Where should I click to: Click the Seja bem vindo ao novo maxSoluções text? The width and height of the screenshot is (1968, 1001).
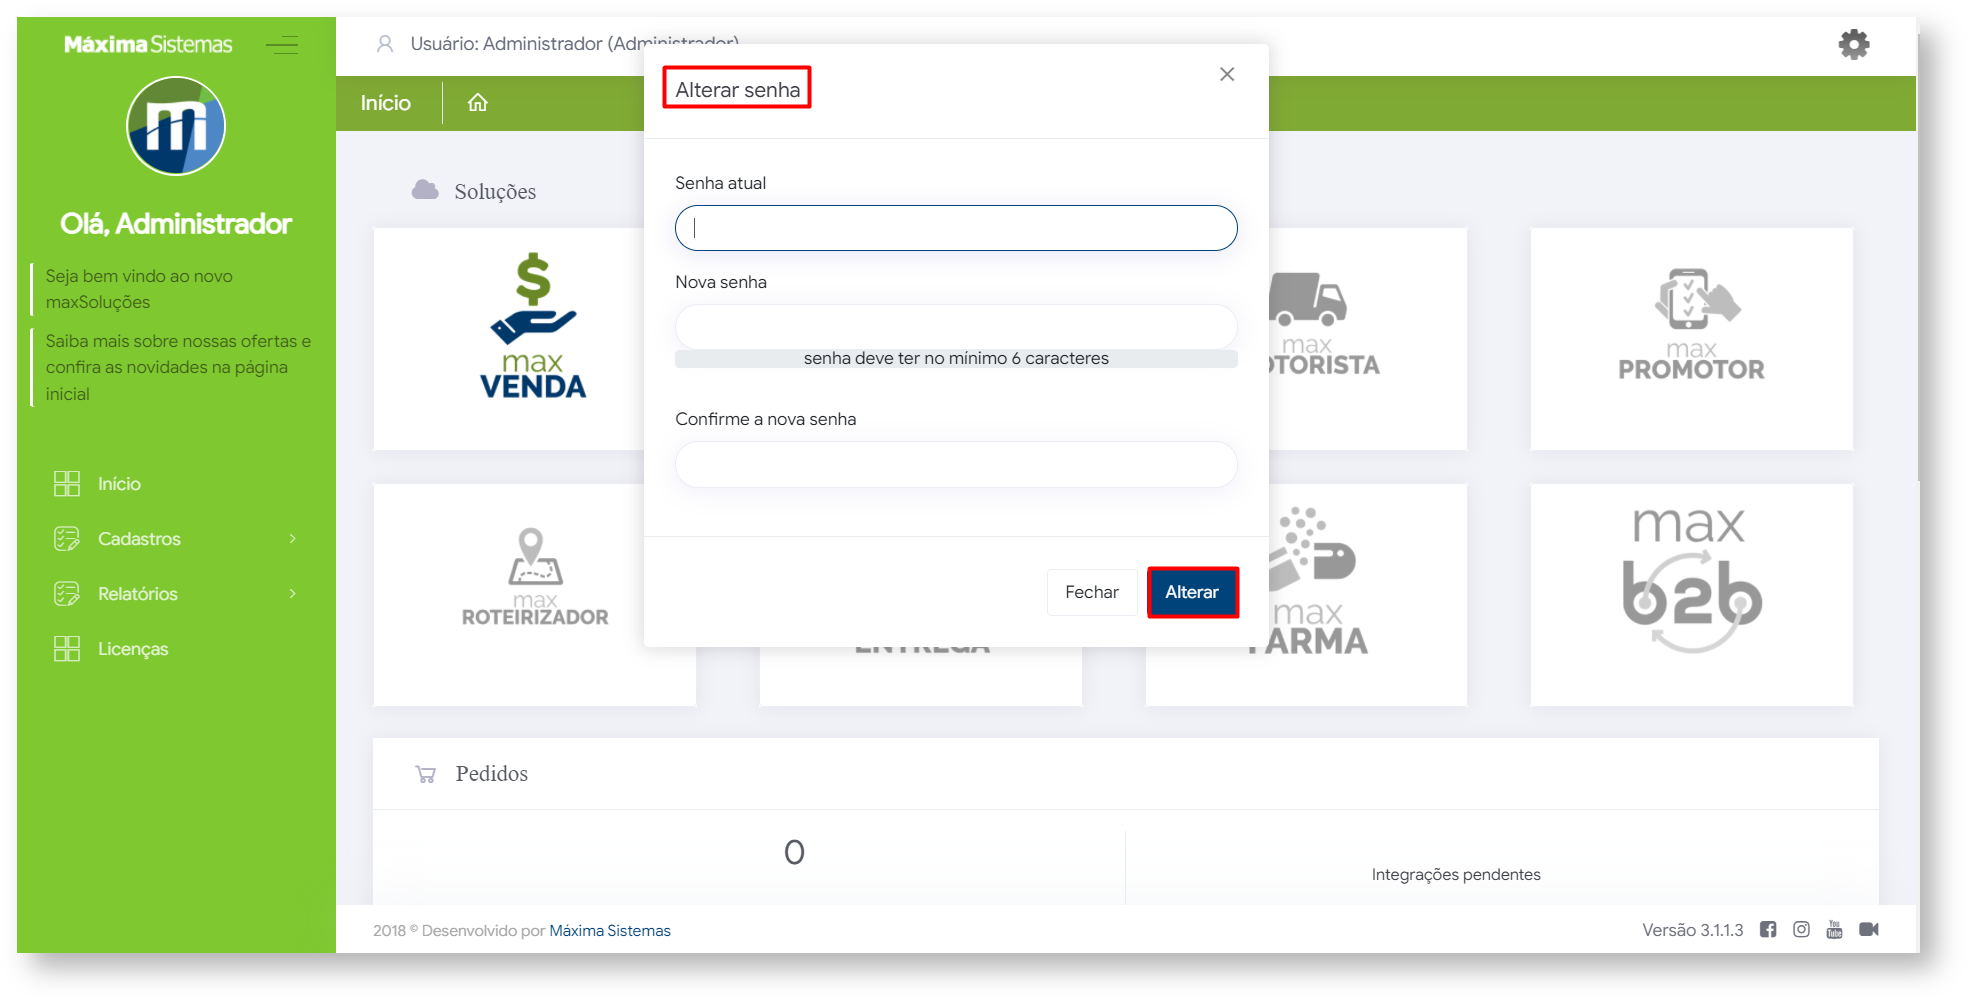(x=139, y=289)
